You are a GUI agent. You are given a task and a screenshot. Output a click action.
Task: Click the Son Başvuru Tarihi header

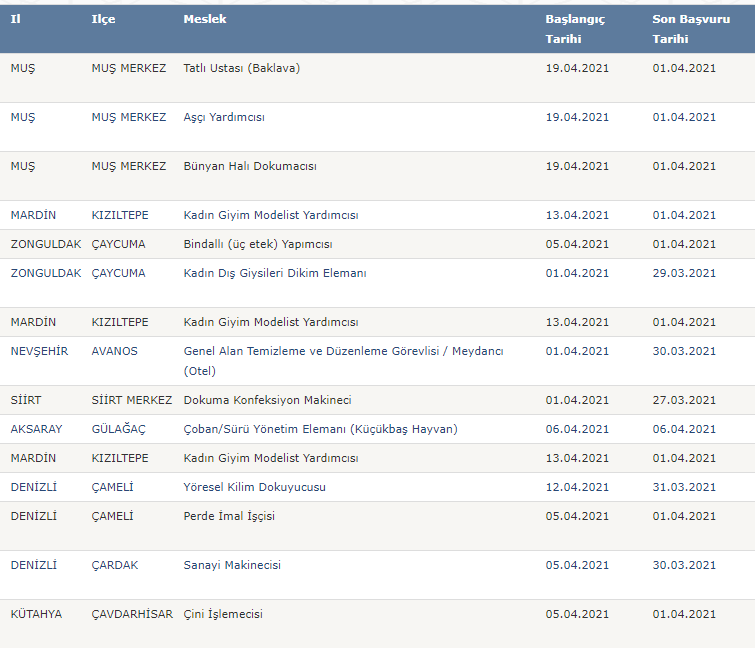[691, 29]
